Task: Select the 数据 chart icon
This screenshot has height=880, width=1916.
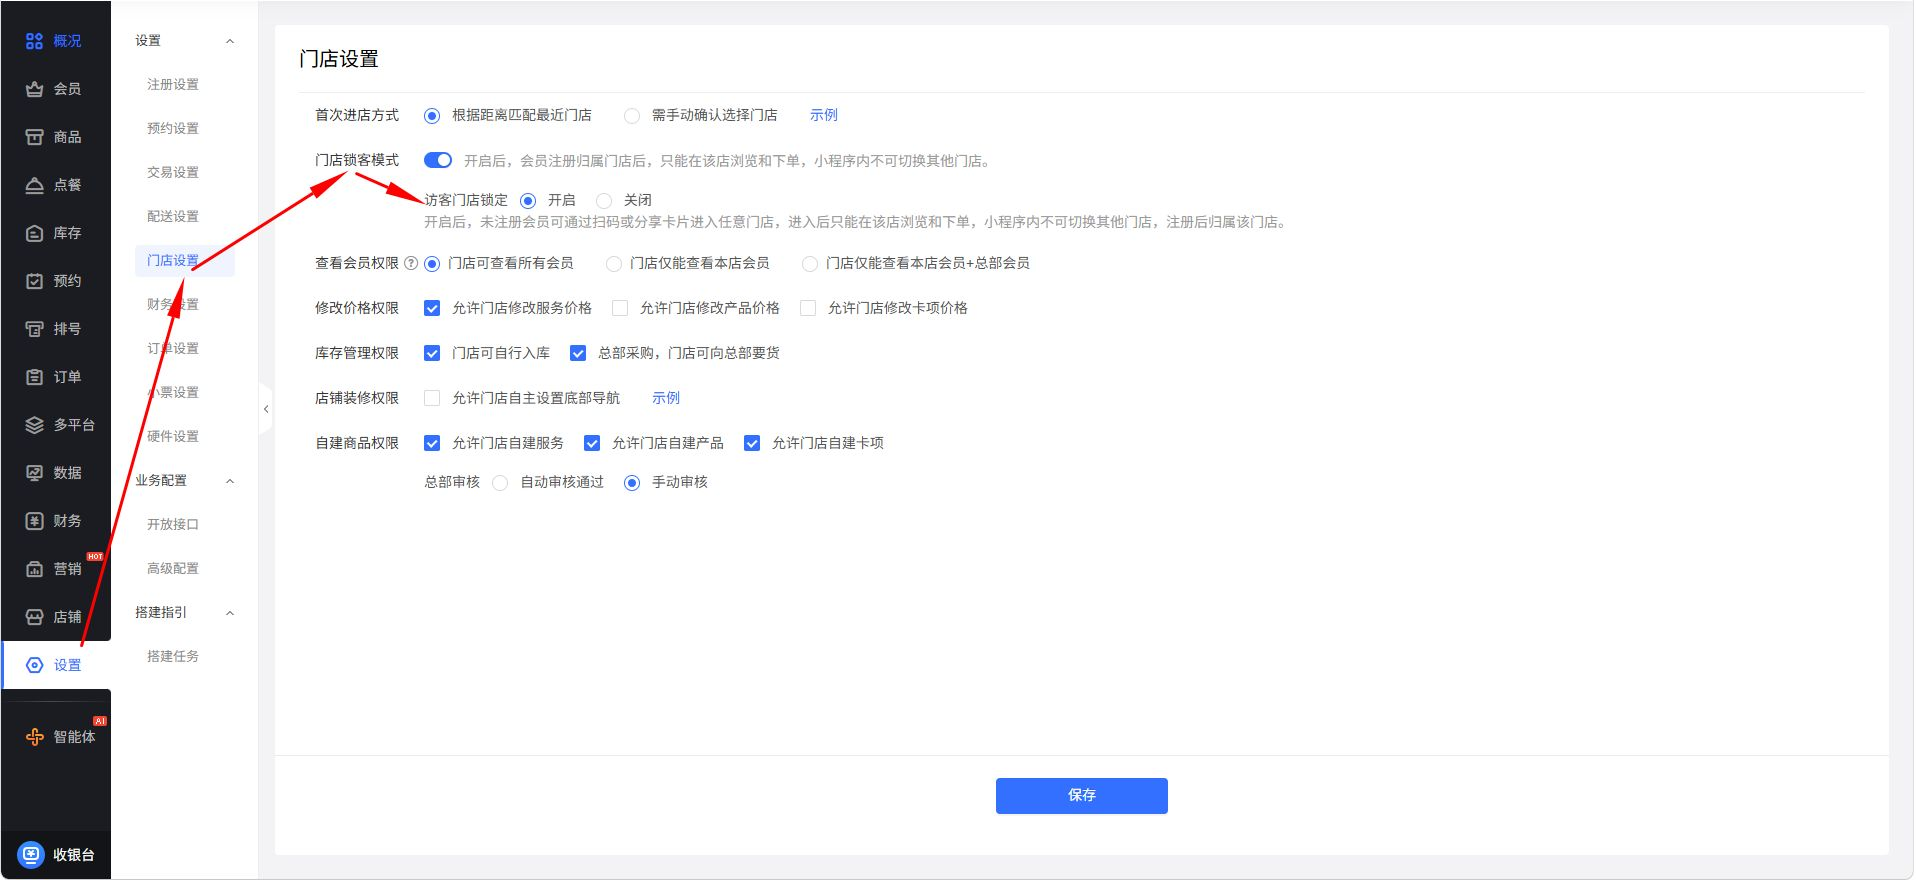Action: point(34,473)
